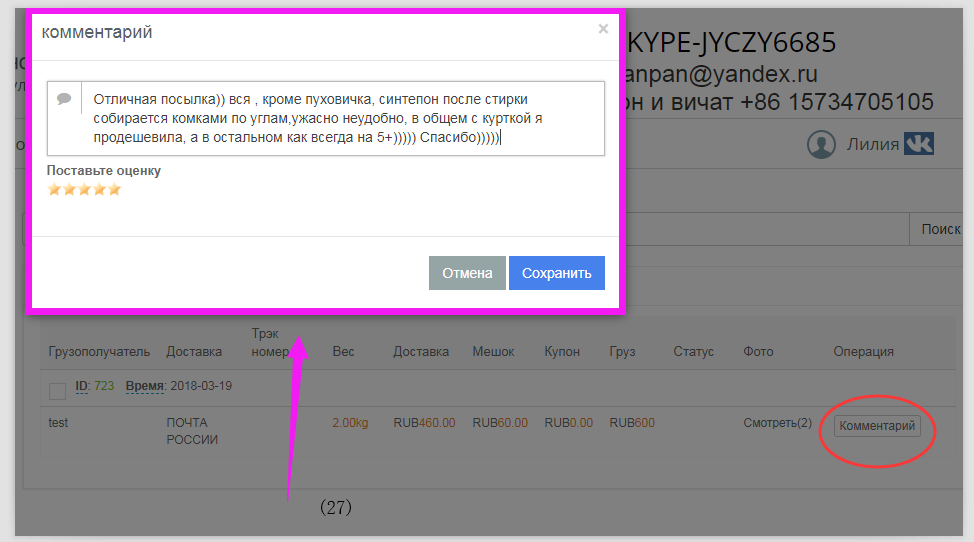
Task: Click the Фото column header
Action: (x=758, y=351)
